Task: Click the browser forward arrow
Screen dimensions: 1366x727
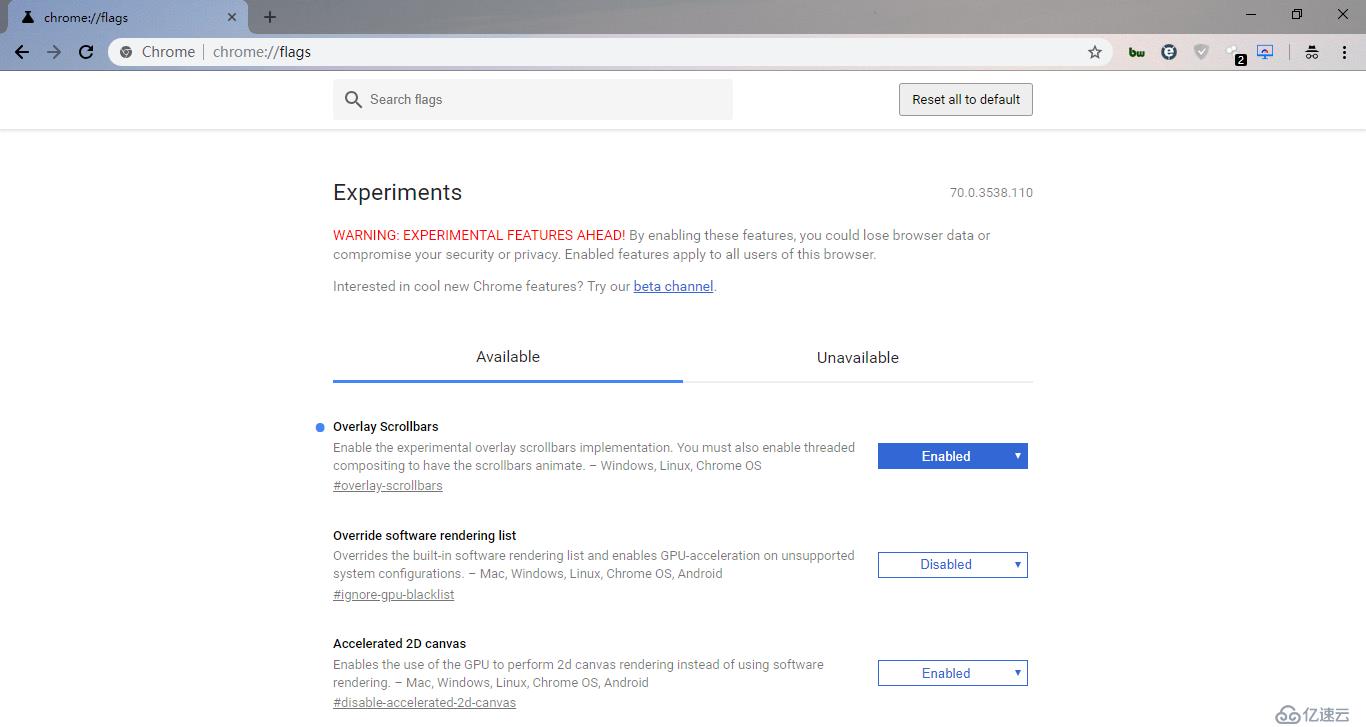Action: [x=54, y=52]
